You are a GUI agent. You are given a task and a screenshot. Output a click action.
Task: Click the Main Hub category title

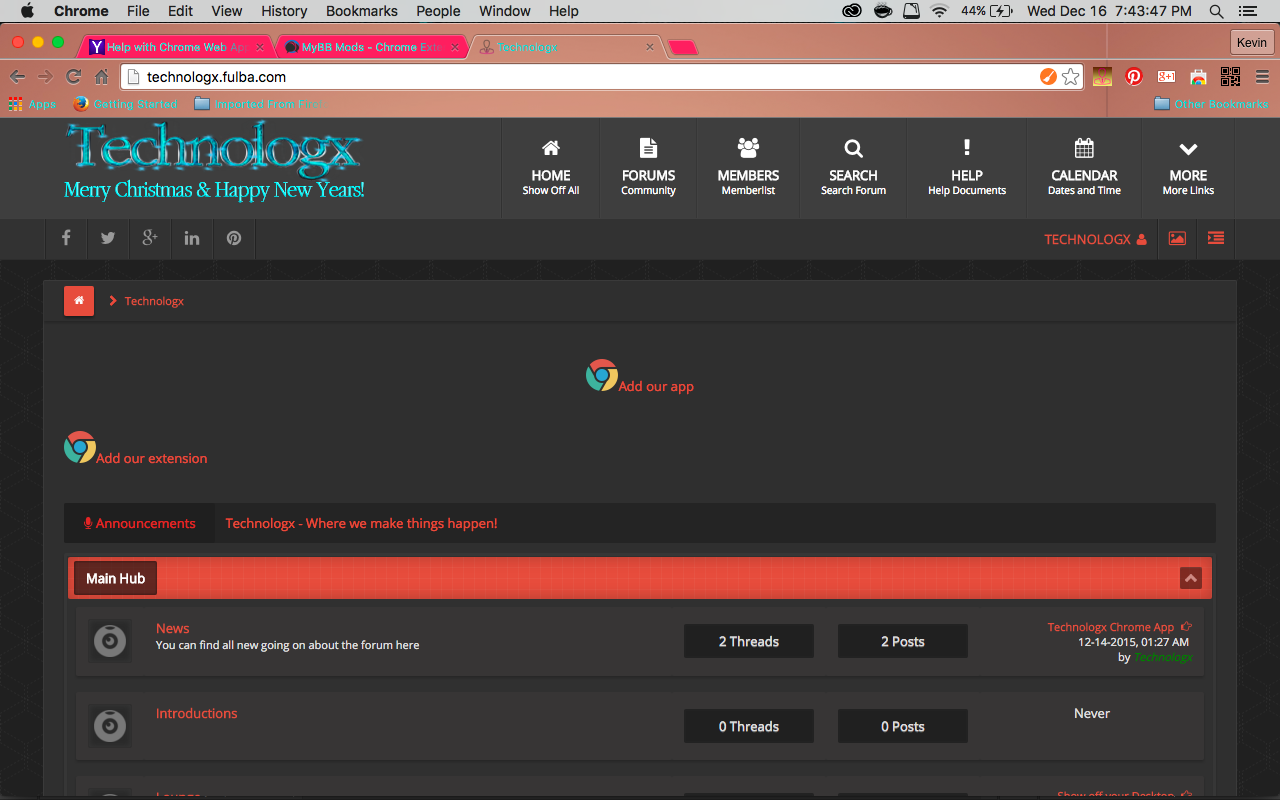[115, 578]
